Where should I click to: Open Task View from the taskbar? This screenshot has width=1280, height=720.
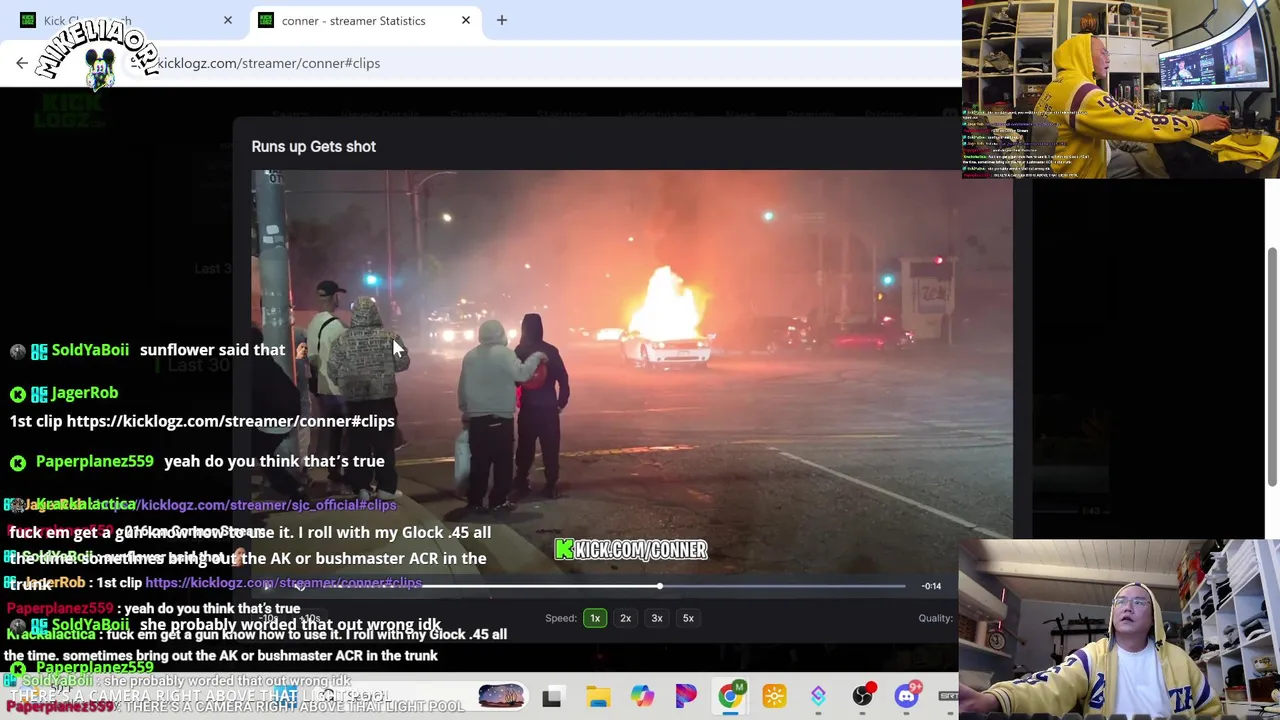(x=551, y=697)
